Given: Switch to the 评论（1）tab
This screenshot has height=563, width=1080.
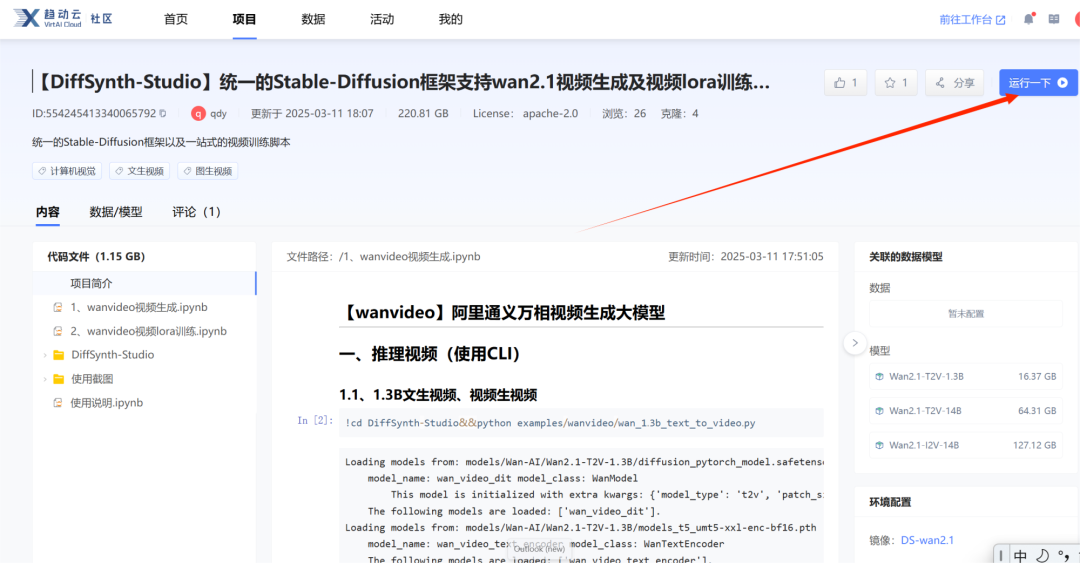Looking at the screenshot, I should point(196,212).
